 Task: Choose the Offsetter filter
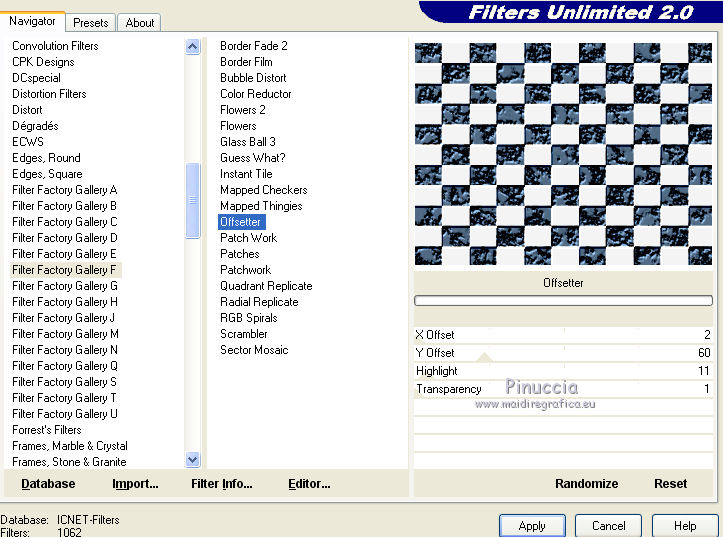point(241,222)
